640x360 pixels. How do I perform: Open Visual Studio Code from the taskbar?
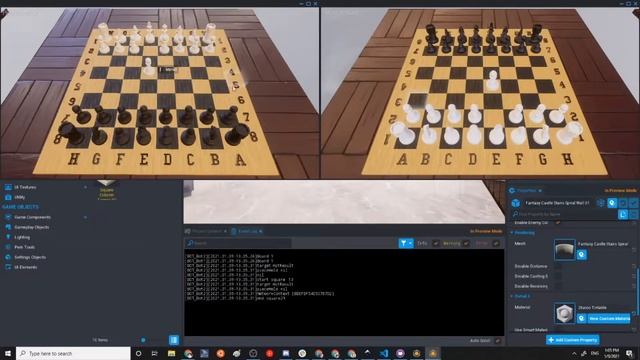click(384, 353)
